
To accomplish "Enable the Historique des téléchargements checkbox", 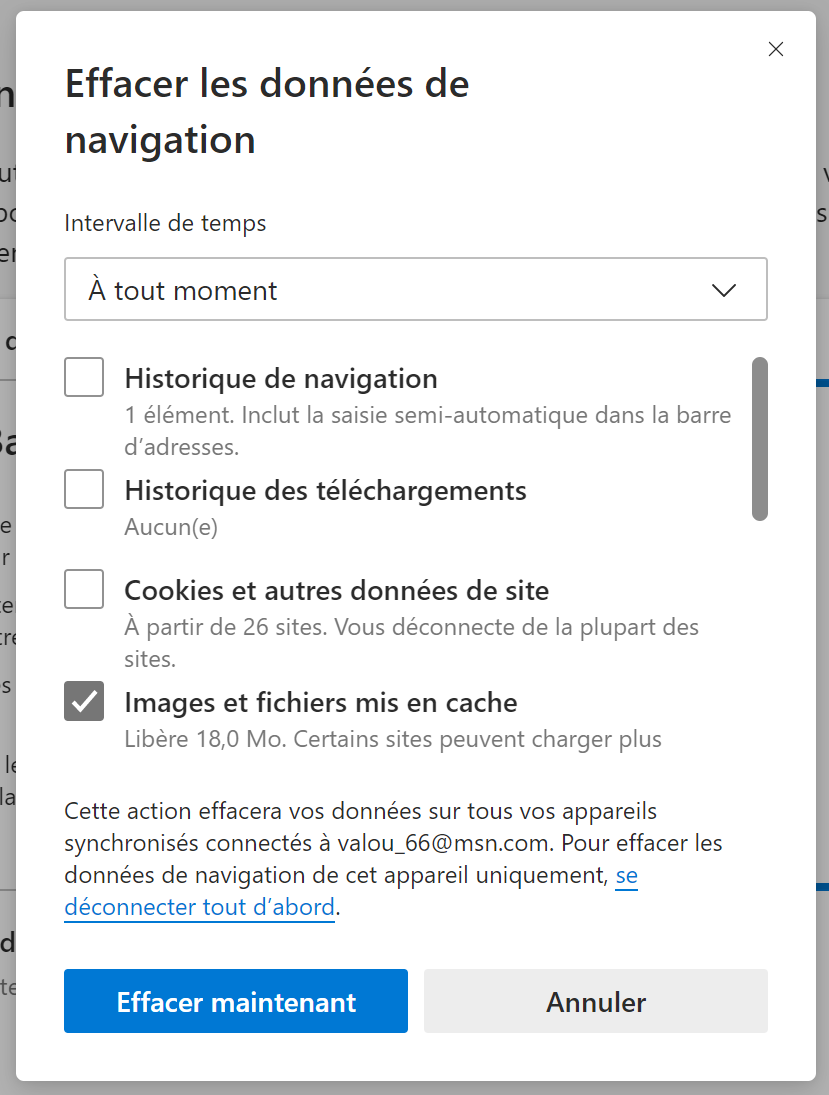I will click(x=84, y=490).
